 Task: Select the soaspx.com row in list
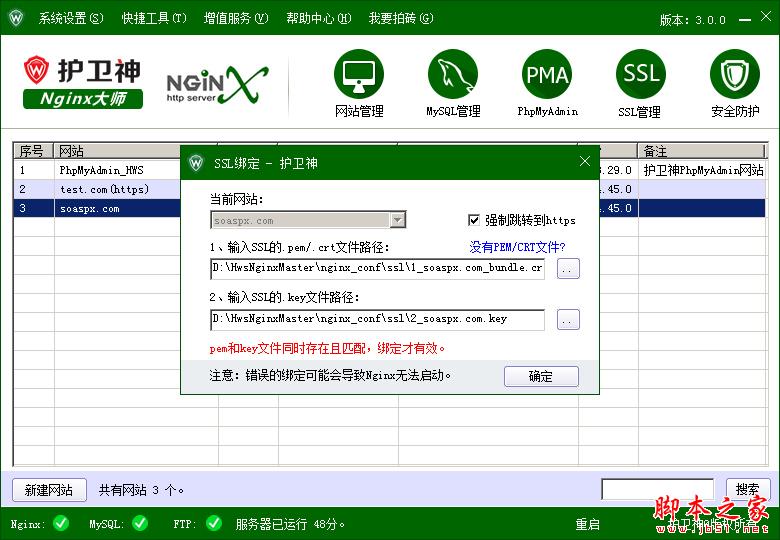pyautogui.click(x=97, y=208)
